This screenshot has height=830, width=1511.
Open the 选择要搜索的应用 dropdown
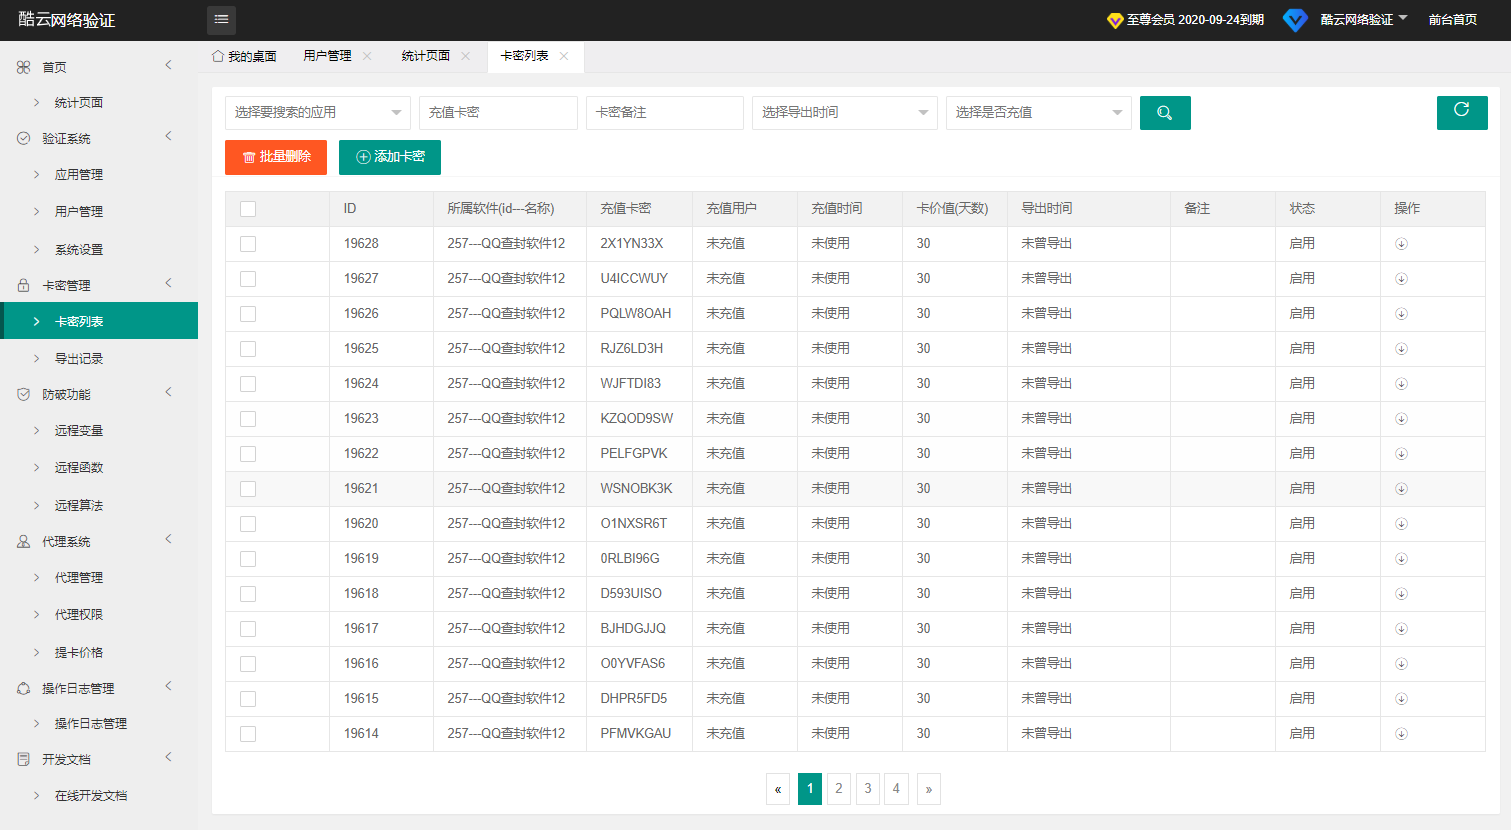[x=317, y=112]
